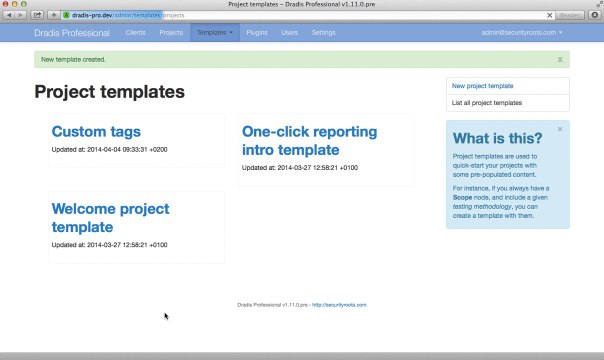Image resolution: width=604 pixels, height=360 pixels.
Task: Open the Projects menu item
Action: [171, 33]
